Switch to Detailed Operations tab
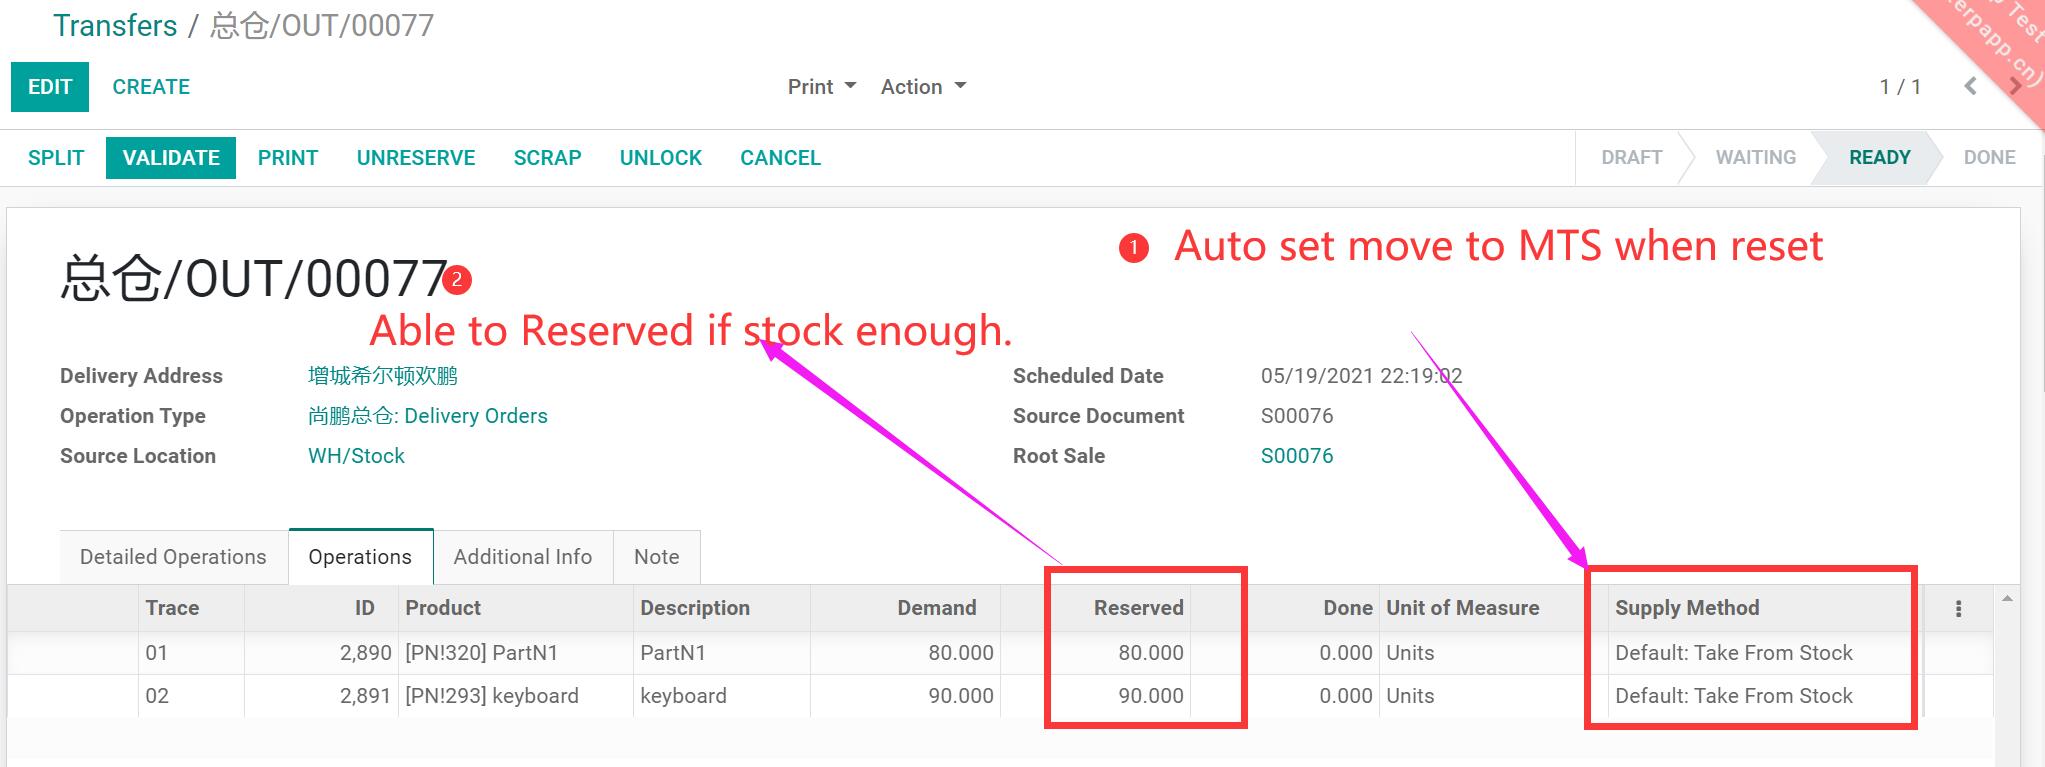This screenshot has height=767, width=2045. (x=173, y=557)
